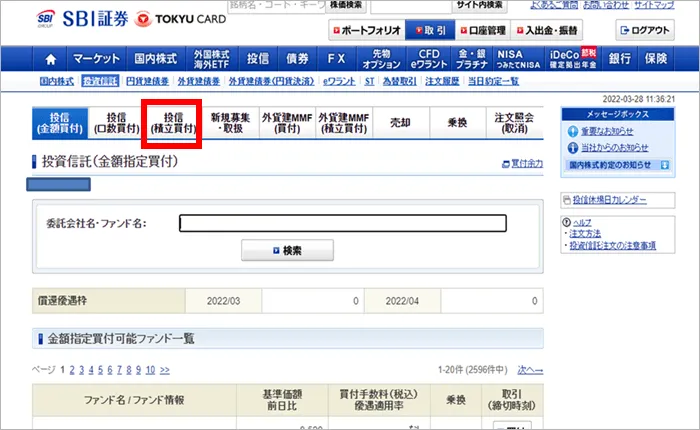
Task: Go to page 2 of fund list
Action: tap(72, 370)
